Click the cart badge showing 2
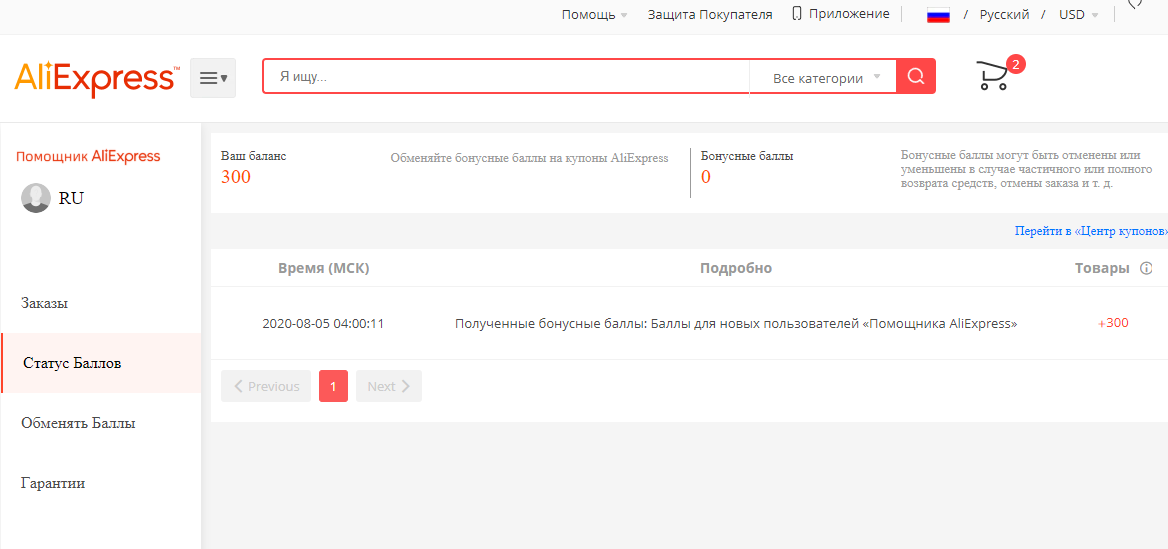 coord(1015,64)
